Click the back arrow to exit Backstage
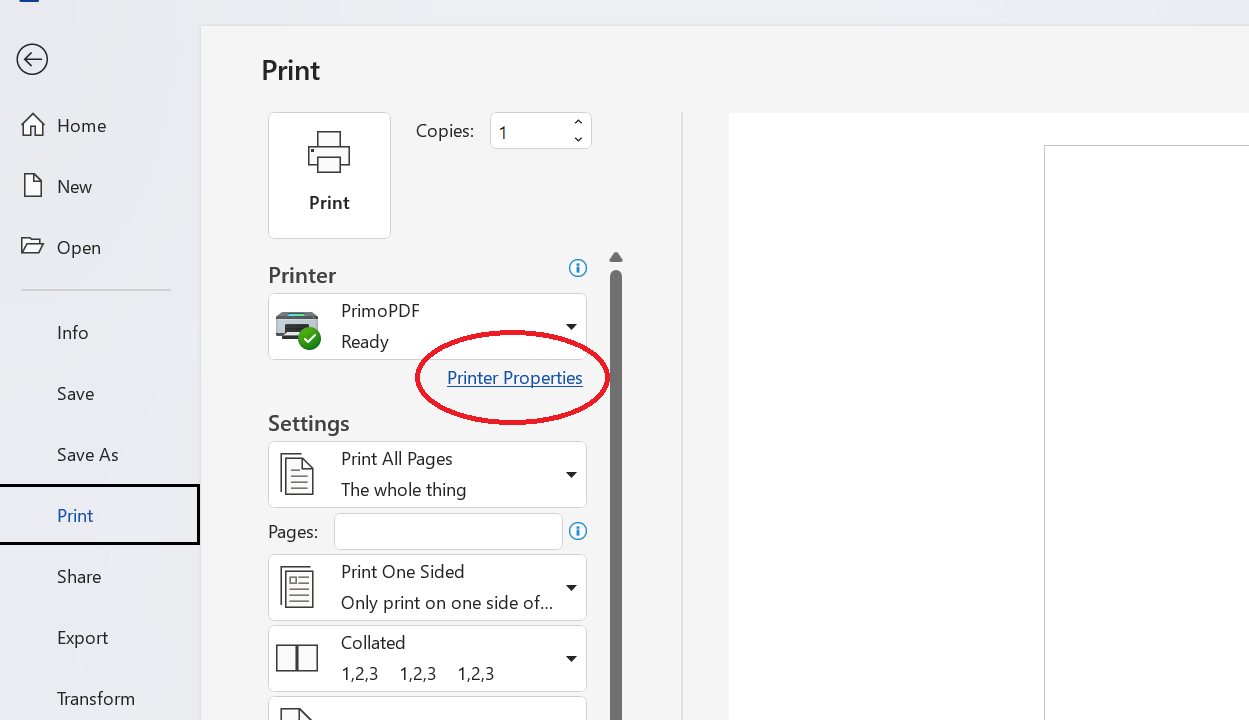This screenshot has height=720, width=1249. tap(32, 59)
